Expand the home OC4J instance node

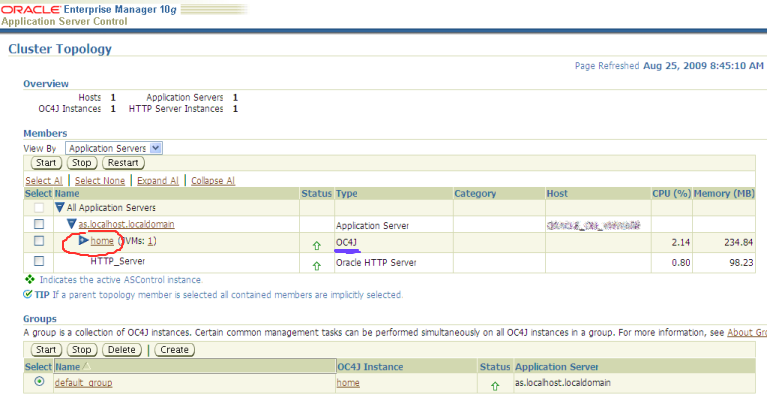click(83, 240)
